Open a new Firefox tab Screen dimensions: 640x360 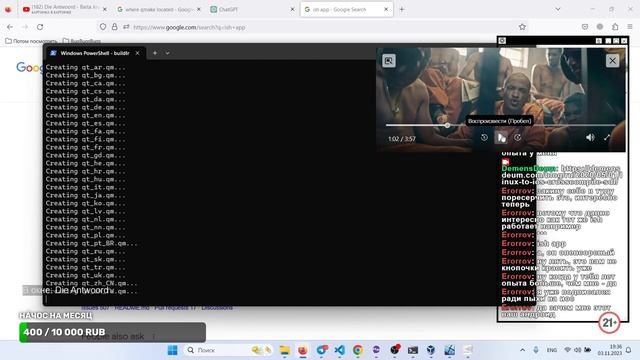click(402, 9)
